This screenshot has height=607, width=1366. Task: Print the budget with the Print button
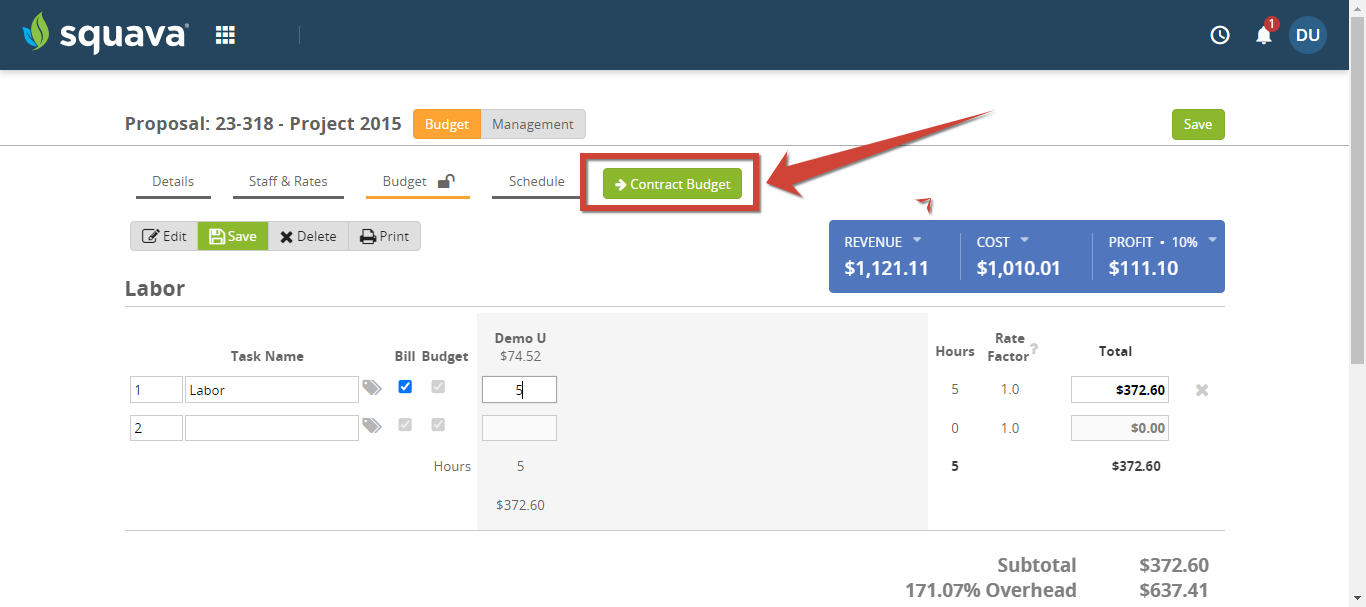tap(384, 236)
